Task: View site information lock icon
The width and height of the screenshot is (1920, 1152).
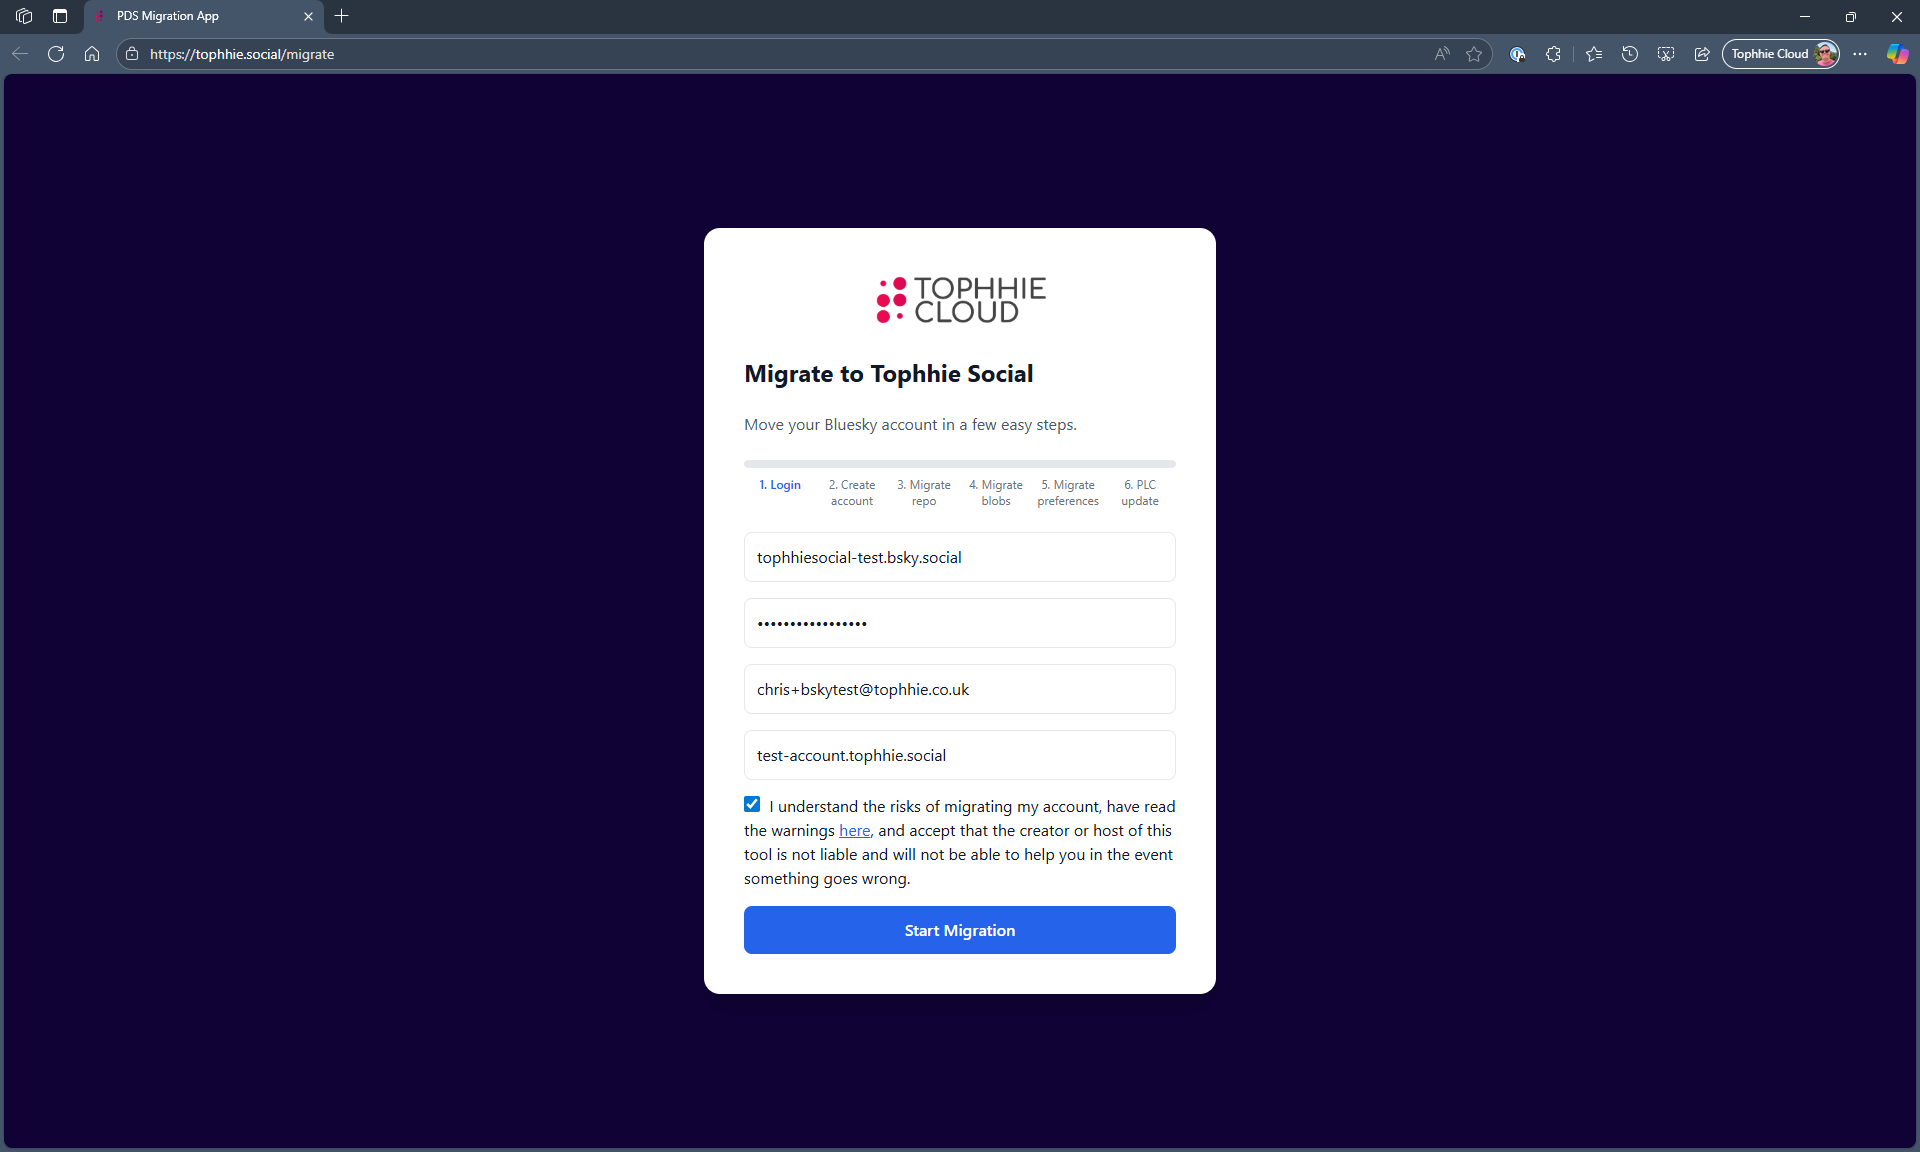Action: [132, 54]
